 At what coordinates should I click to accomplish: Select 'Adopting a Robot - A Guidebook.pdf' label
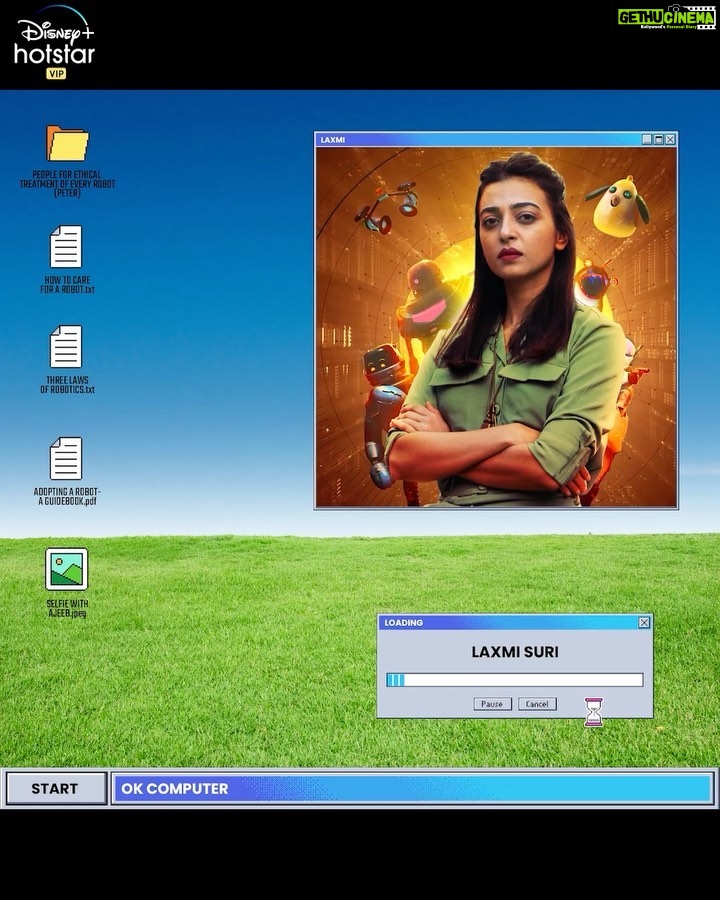(67, 496)
